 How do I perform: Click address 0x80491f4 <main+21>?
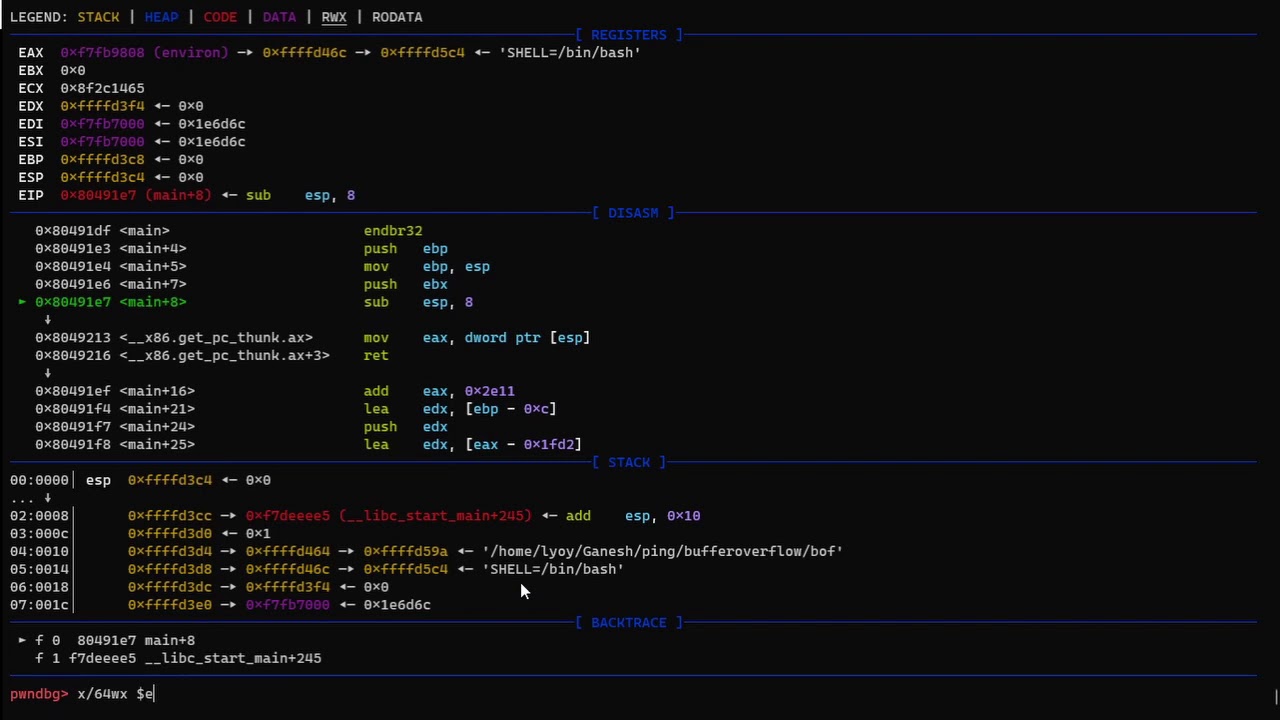pyautogui.click(x=115, y=409)
